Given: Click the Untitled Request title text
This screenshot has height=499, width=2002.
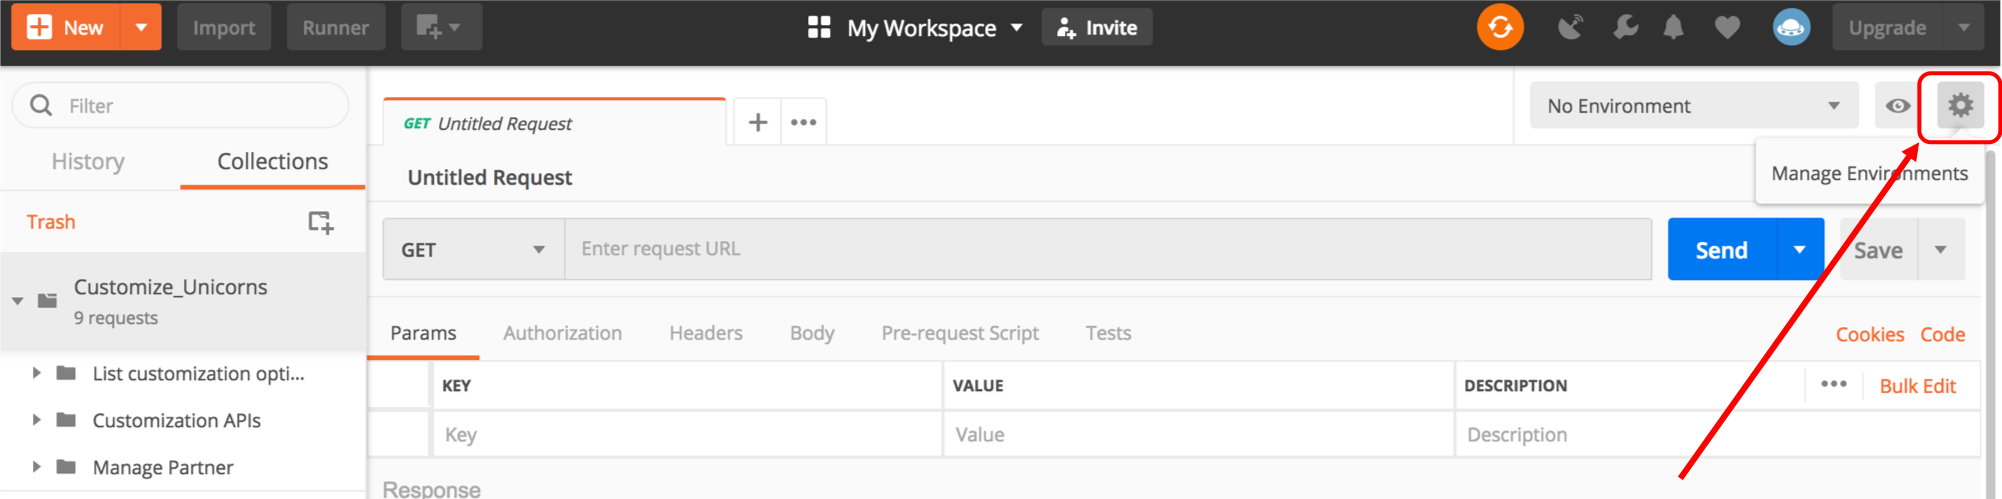Looking at the screenshot, I should 490,177.
